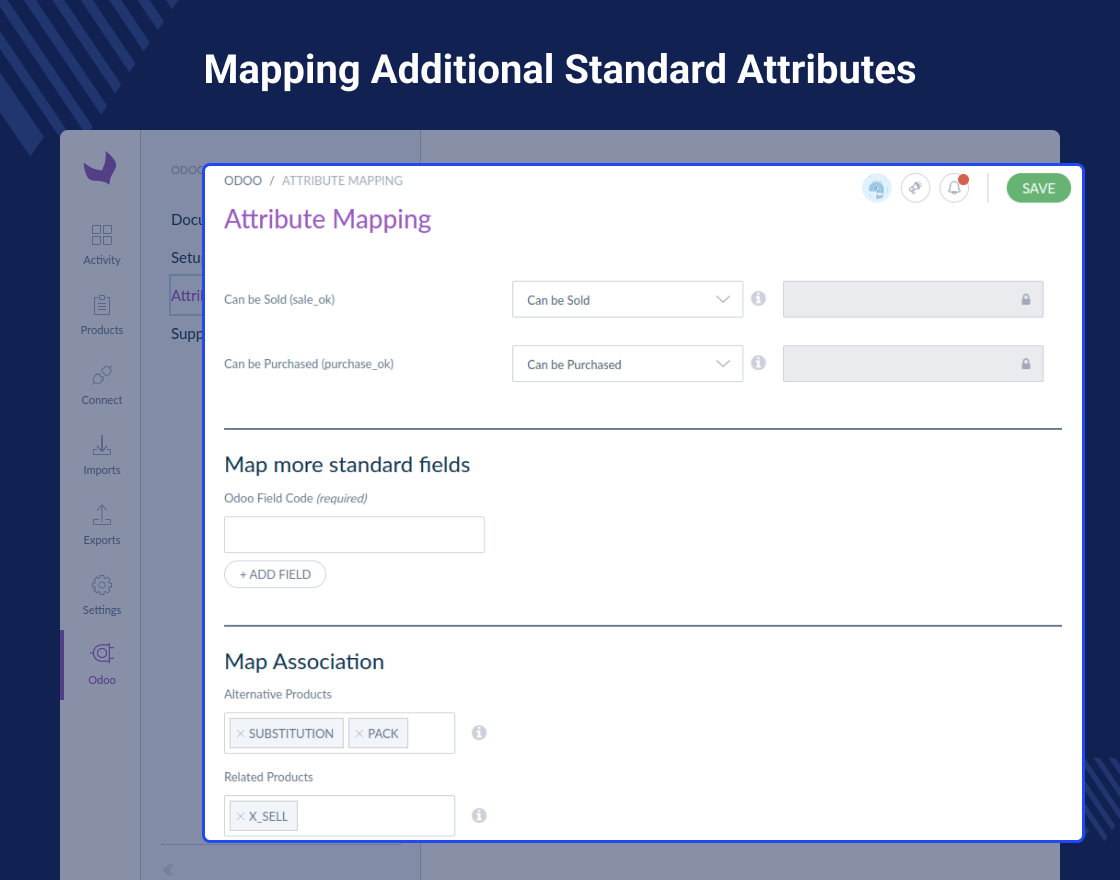Click the Akeneo logo in sidebar
The height and width of the screenshot is (880, 1120).
(100, 168)
